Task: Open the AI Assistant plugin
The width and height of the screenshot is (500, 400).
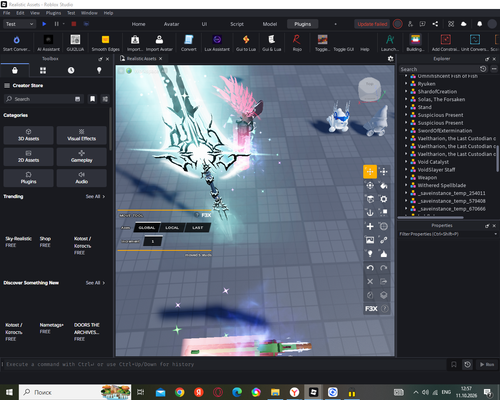Action: click(48, 43)
